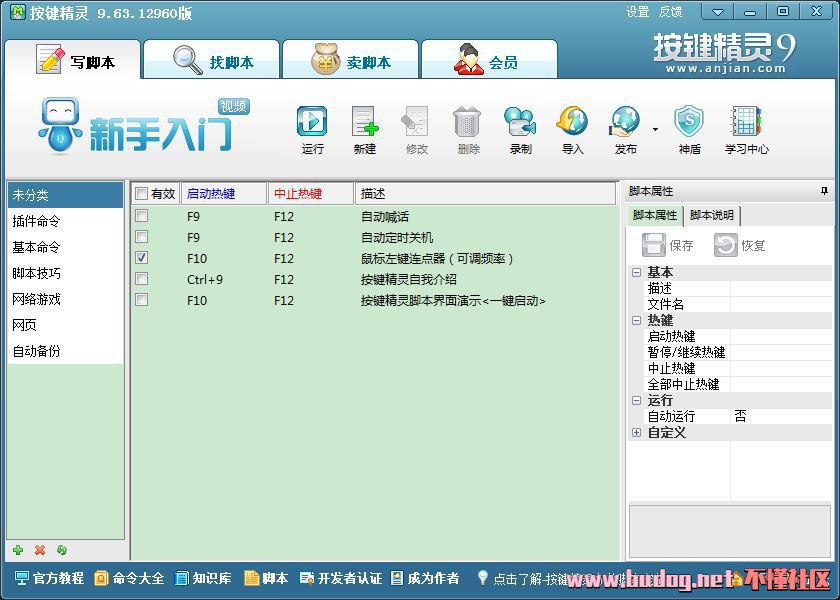The width and height of the screenshot is (840, 600).
Task: Uncheck the 鼠标左键连点器 script checkbox
Action: point(141,258)
